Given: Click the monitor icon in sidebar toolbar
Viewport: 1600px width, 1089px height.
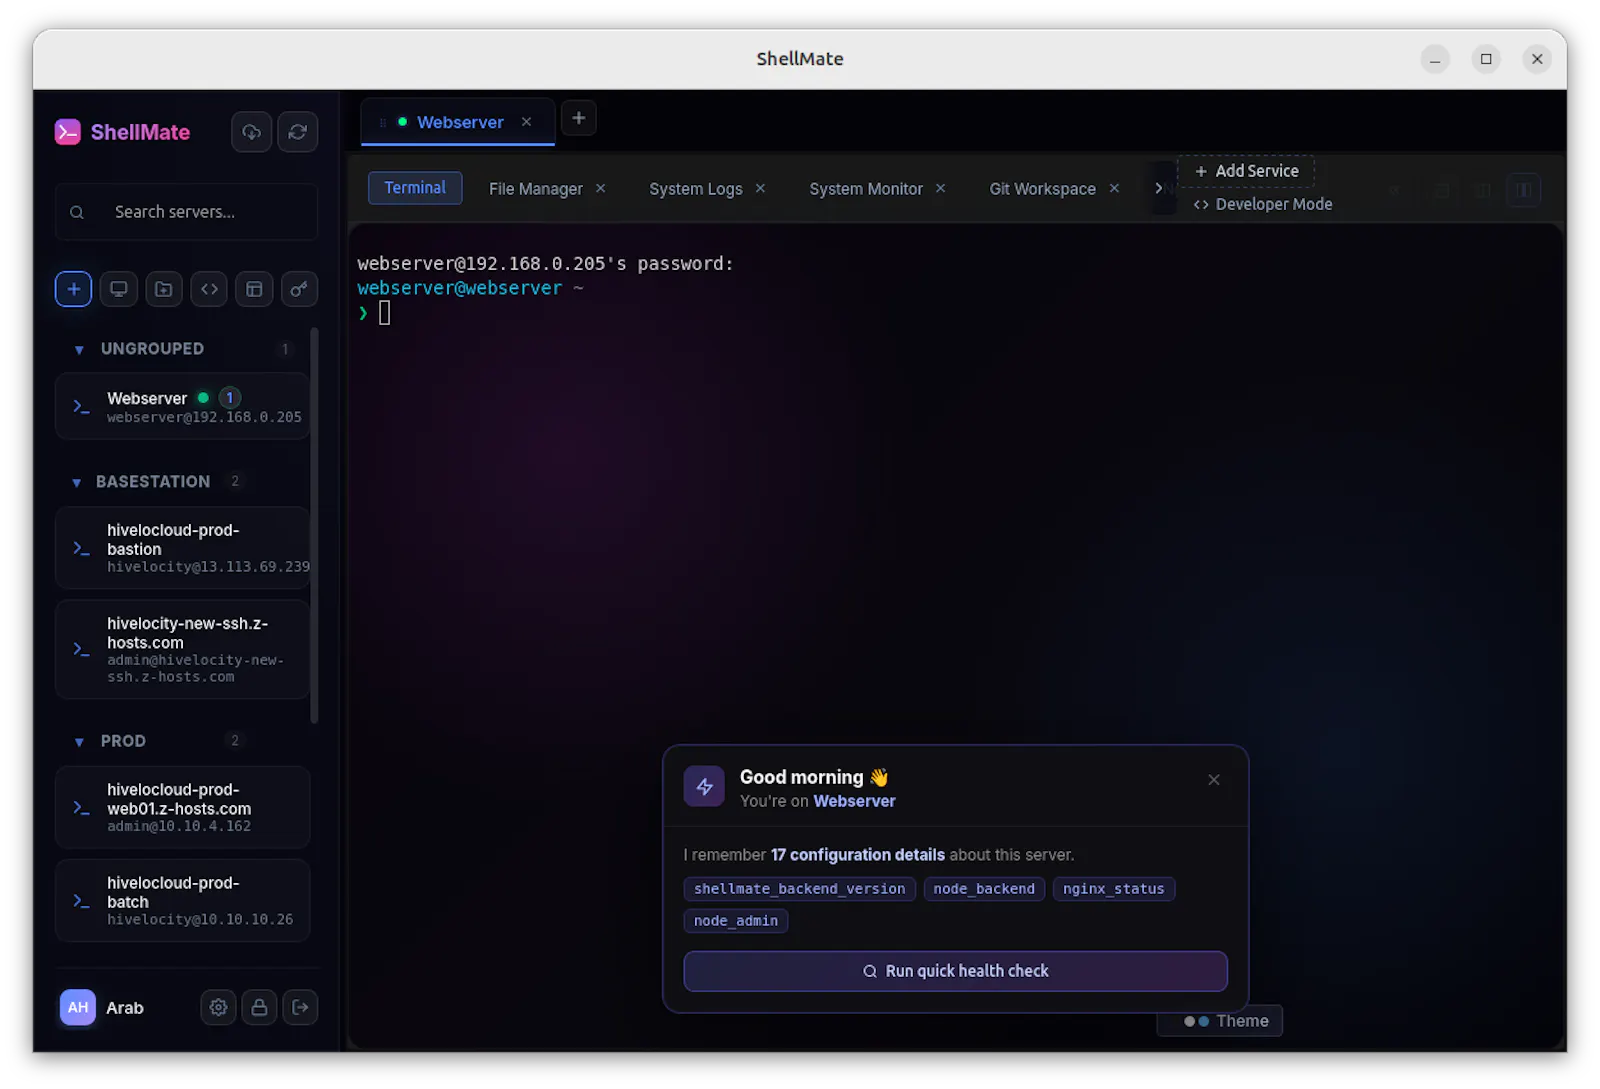Looking at the screenshot, I should pos(118,289).
